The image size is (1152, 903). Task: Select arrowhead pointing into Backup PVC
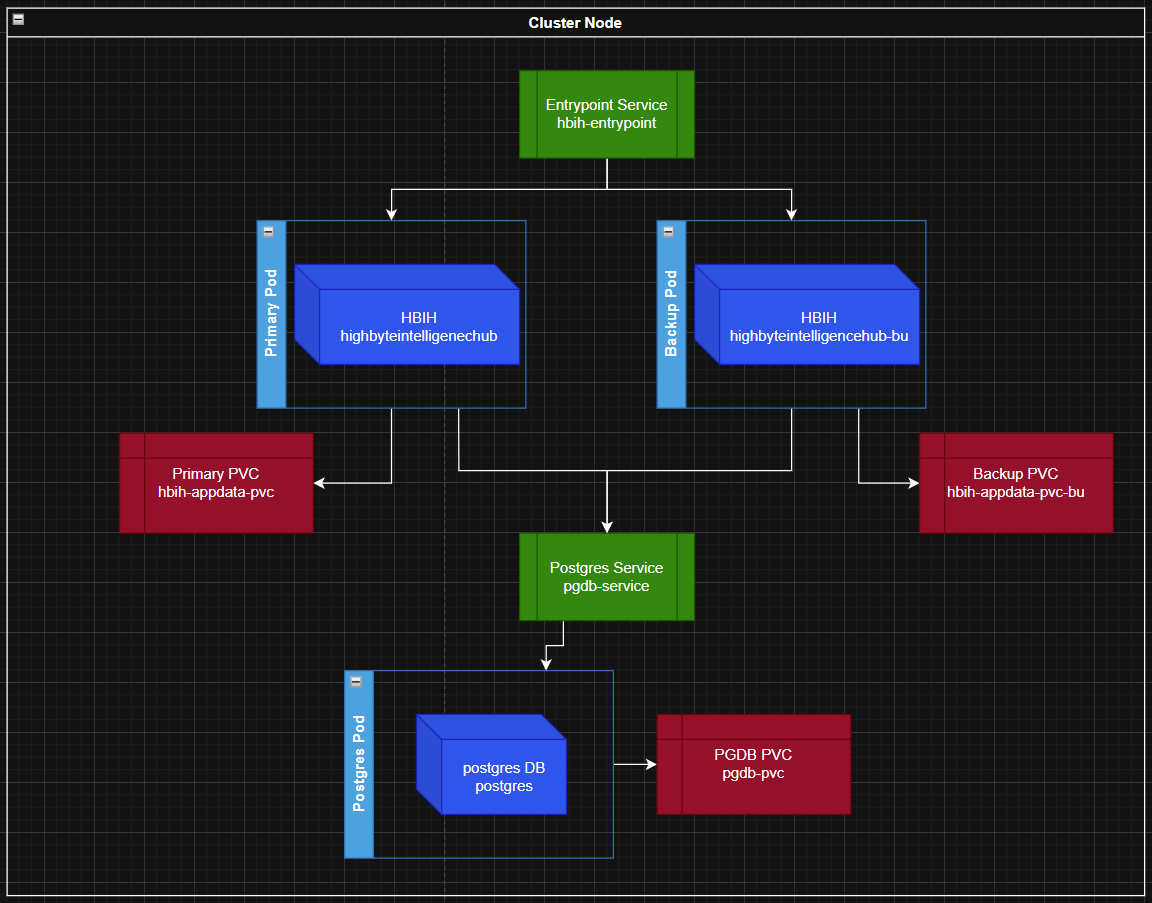coord(912,483)
